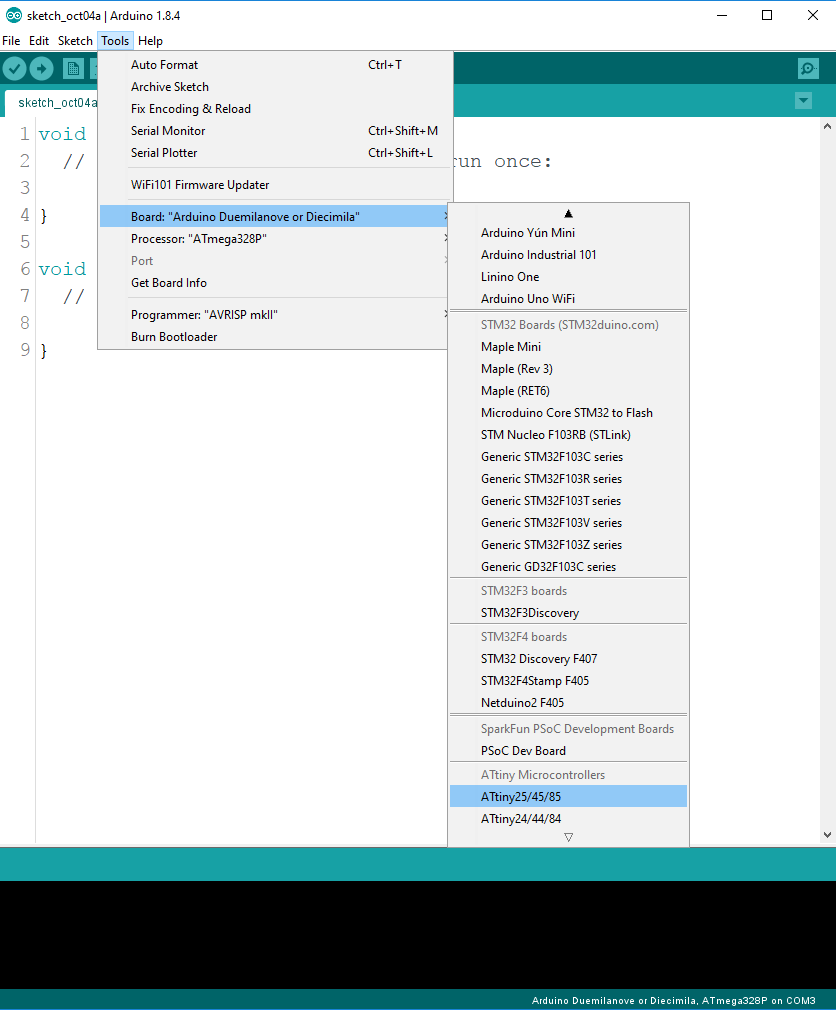Launch WiFi101 Firmware Updater
This screenshot has height=1010, width=836.
[274, 184]
